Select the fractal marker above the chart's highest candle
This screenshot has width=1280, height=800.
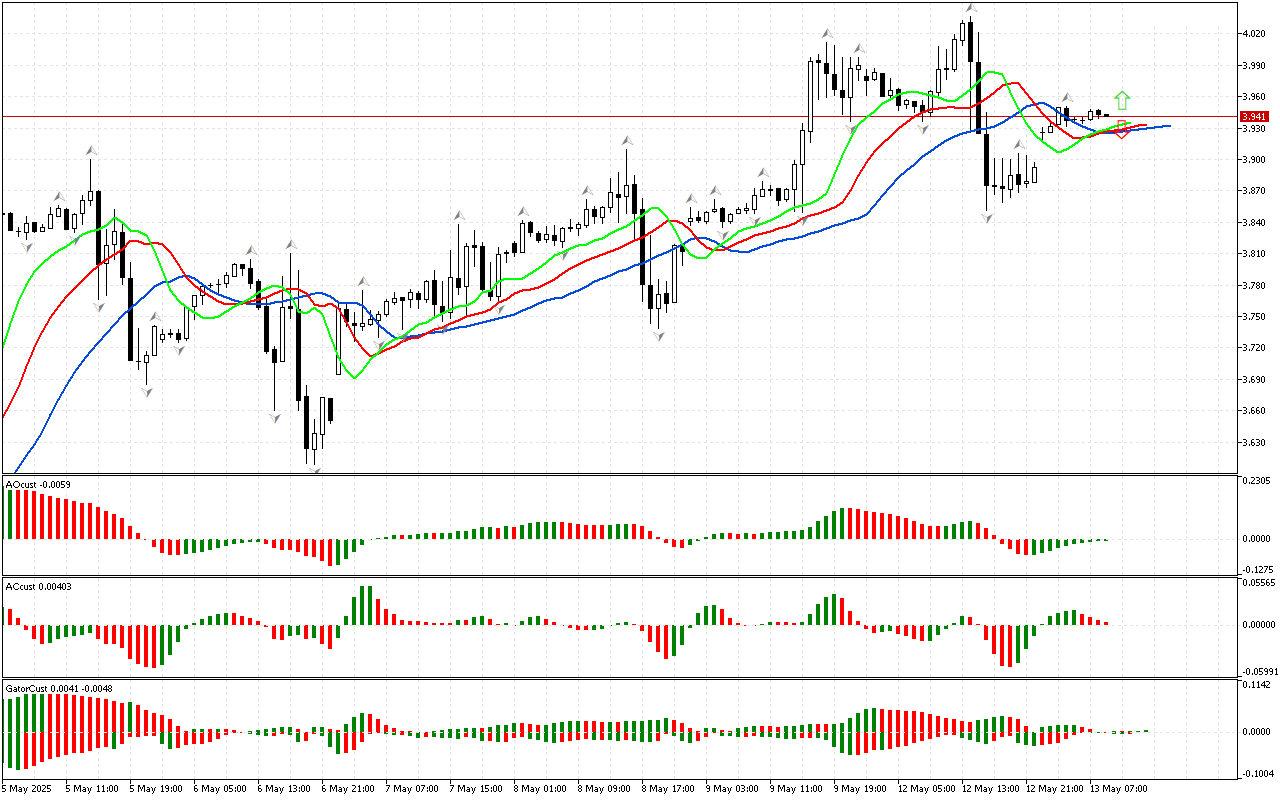(x=970, y=8)
